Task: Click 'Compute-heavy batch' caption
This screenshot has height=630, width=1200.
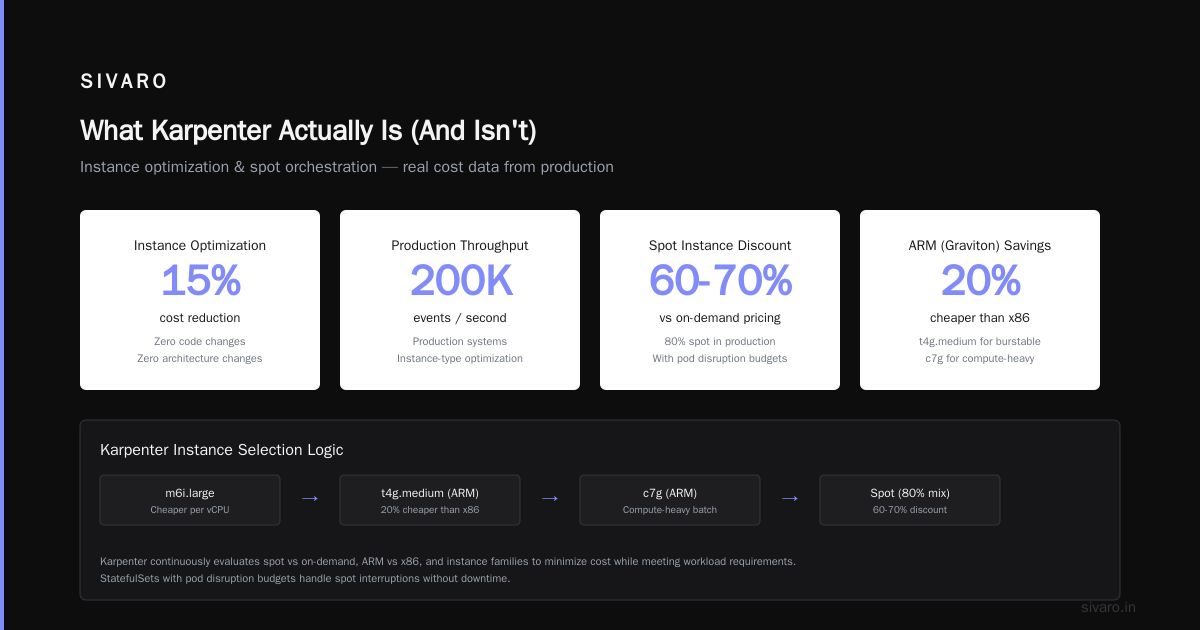Action: [670, 510]
